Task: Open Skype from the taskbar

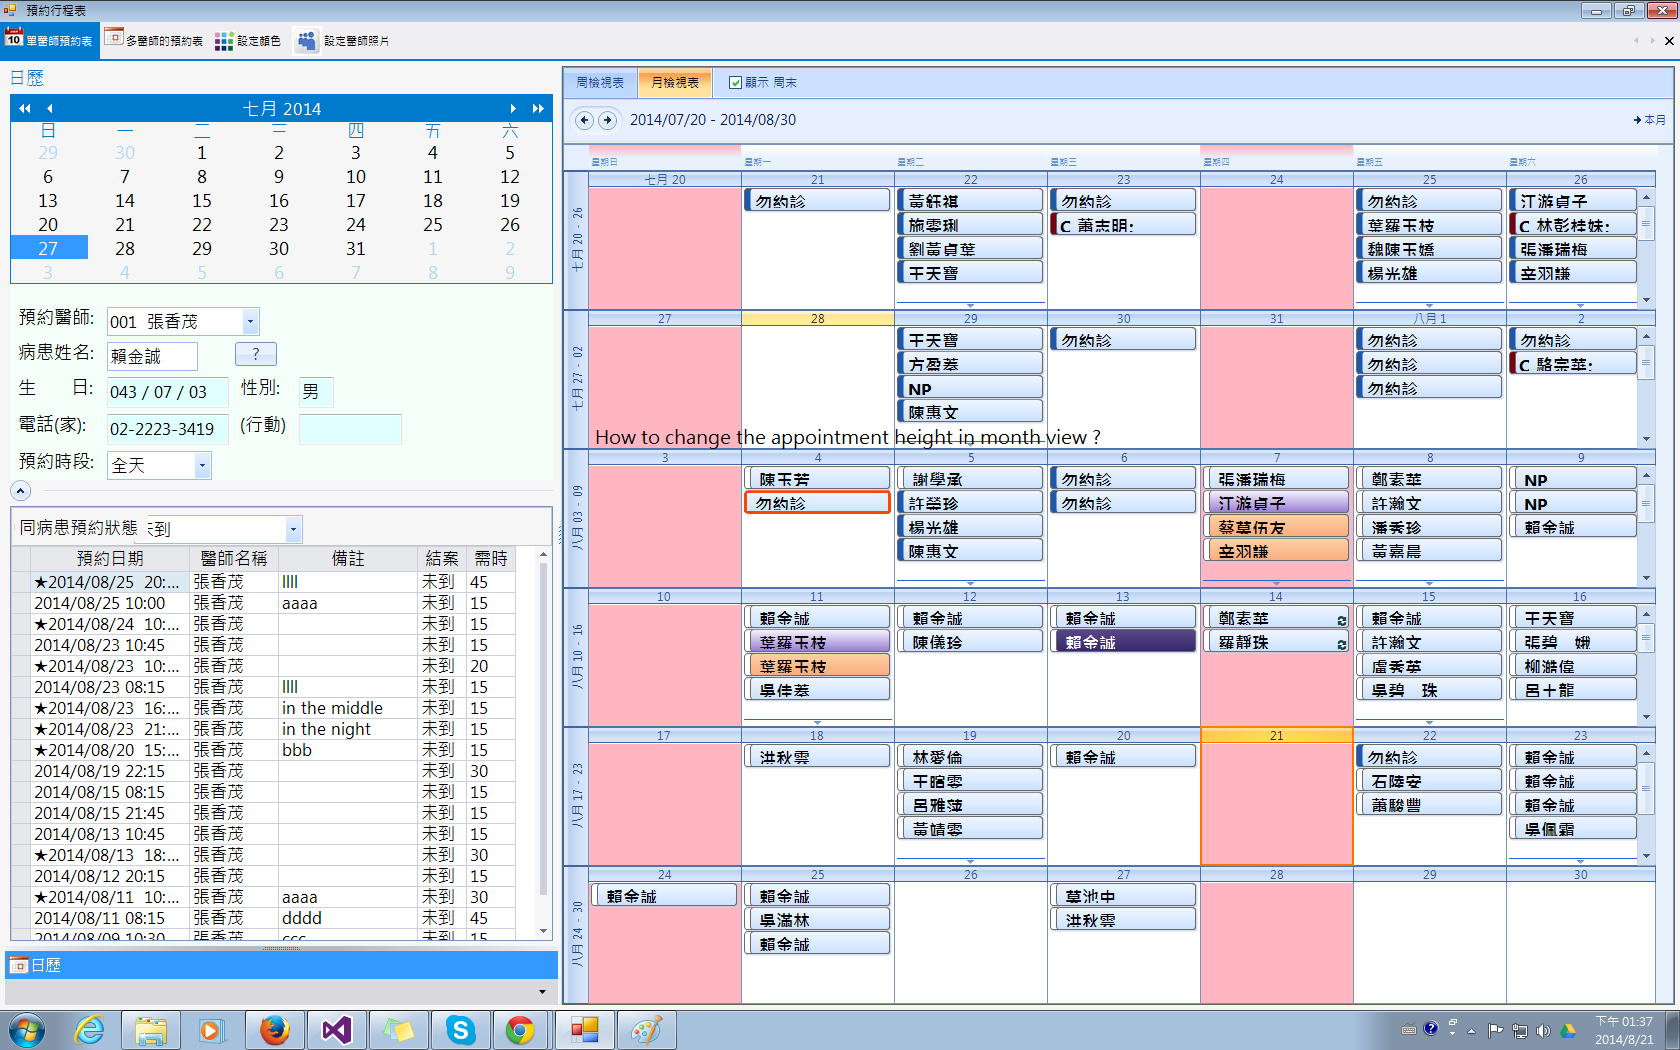Action: point(460,1030)
